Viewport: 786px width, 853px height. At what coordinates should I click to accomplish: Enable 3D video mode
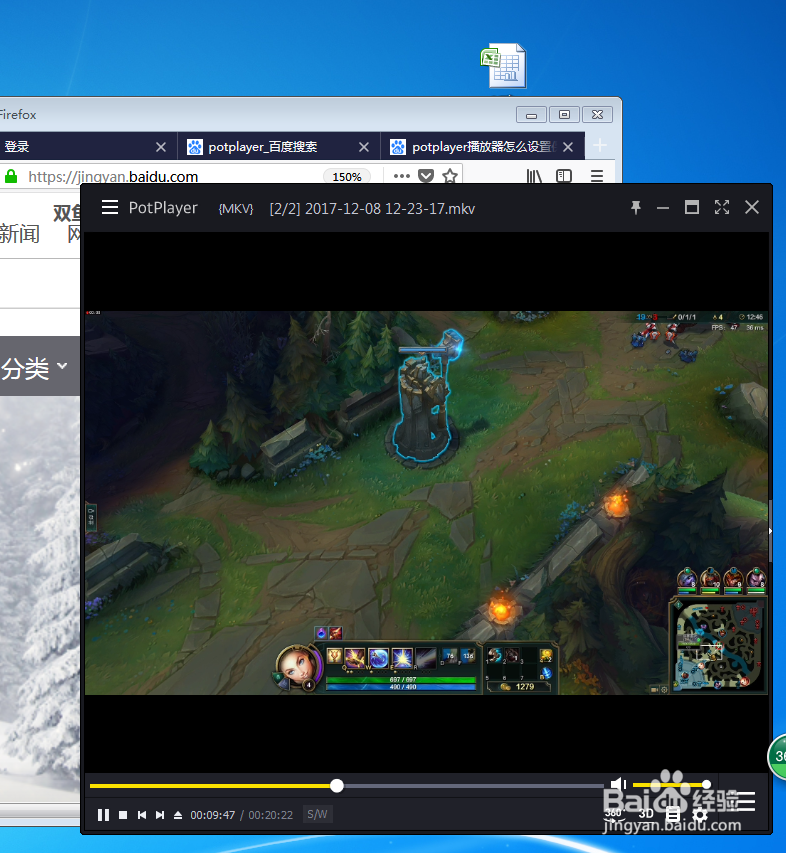pyautogui.click(x=646, y=814)
